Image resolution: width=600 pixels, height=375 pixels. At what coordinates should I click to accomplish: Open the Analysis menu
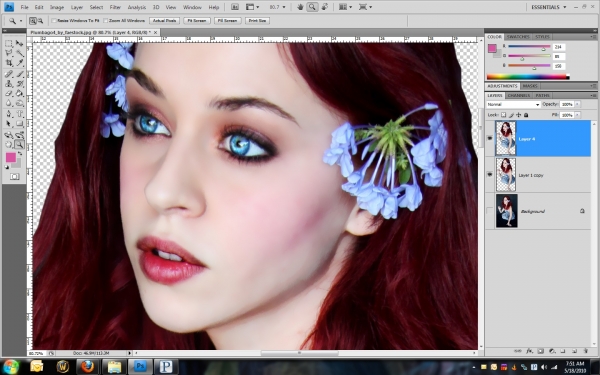point(137,7)
